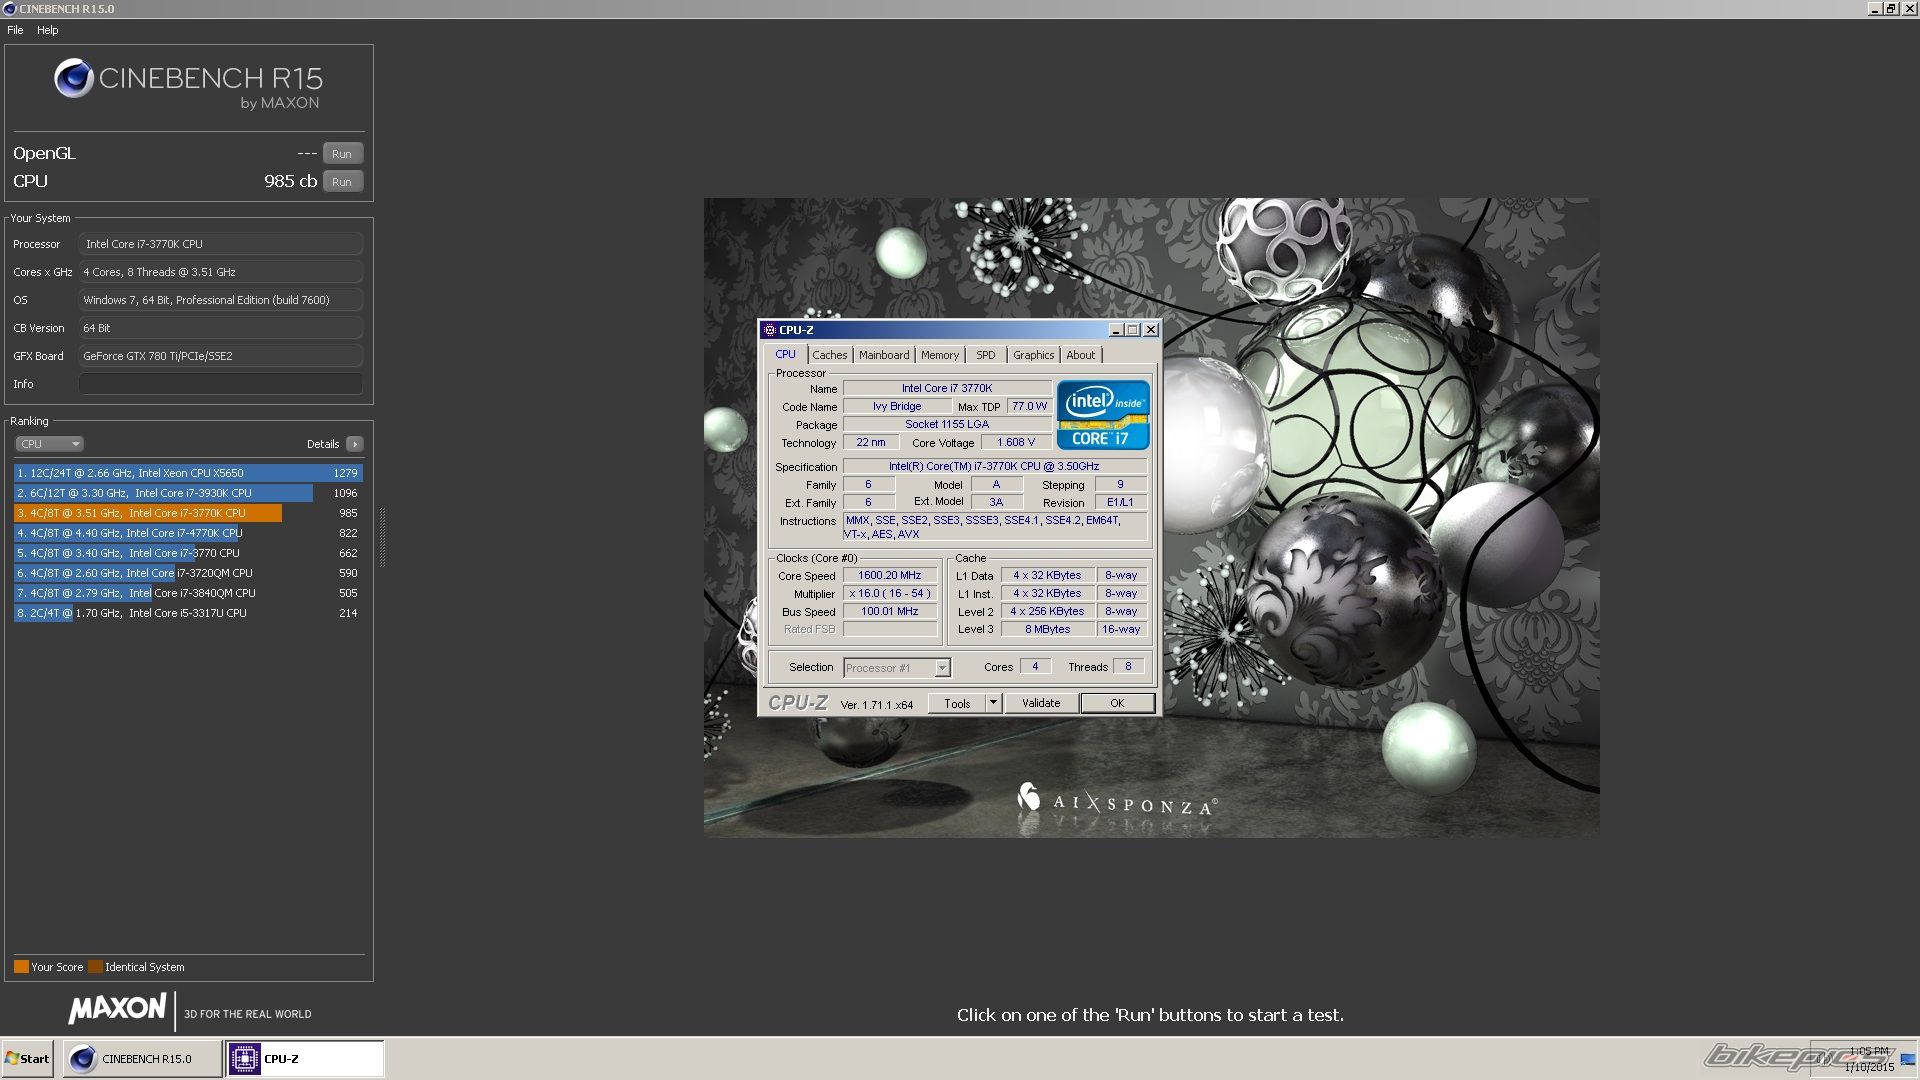Click the Intel Core i7 badge icon
Image resolution: width=1920 pixels, height=1080 pixels.
click(x=1103, y=415)
